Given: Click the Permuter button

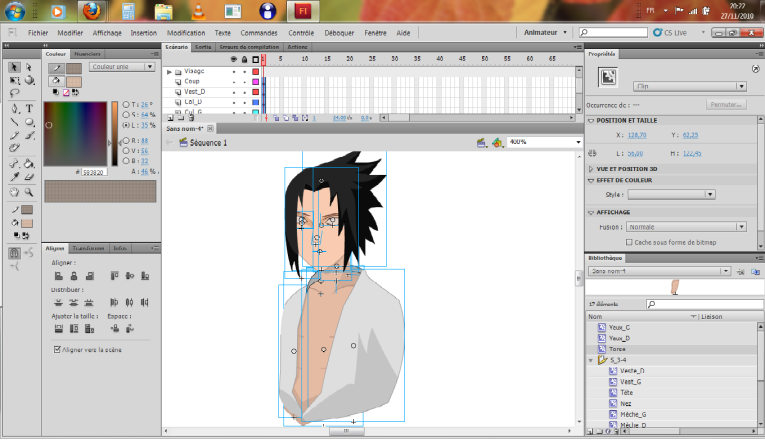Looking at the screenshot, I should pos(726,105).
